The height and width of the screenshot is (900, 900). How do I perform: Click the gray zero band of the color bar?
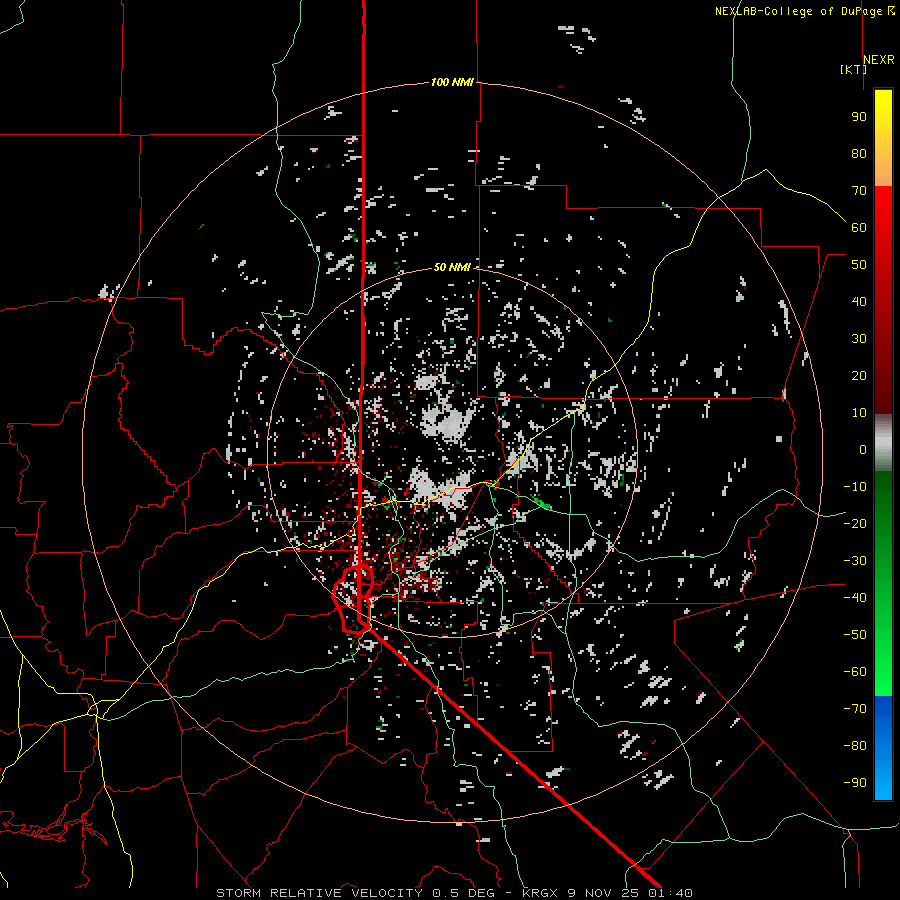coord(883,443)
